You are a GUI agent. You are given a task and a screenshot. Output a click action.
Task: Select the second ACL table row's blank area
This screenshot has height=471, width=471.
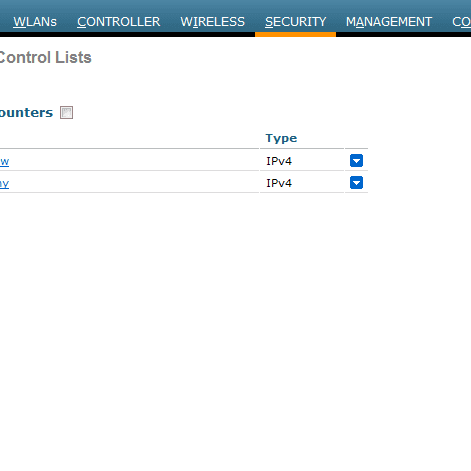pos(133,182)
